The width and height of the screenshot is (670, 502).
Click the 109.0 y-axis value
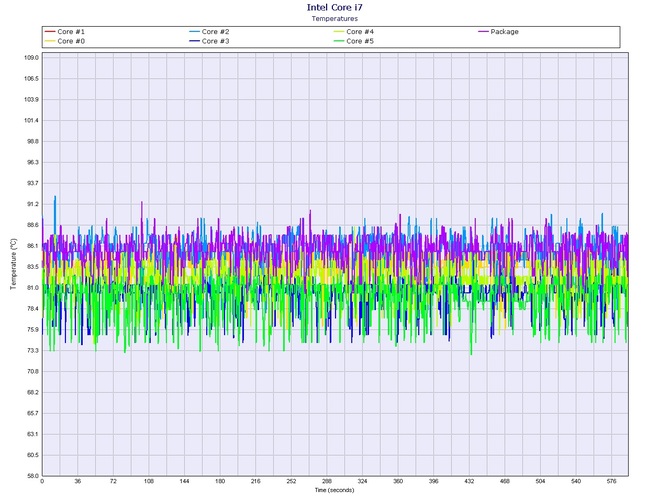[x=31, y=58]
